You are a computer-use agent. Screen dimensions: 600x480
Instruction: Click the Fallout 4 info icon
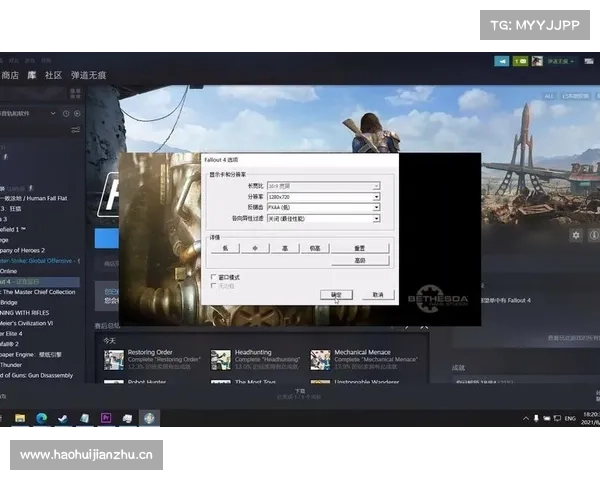pos(593,235)
